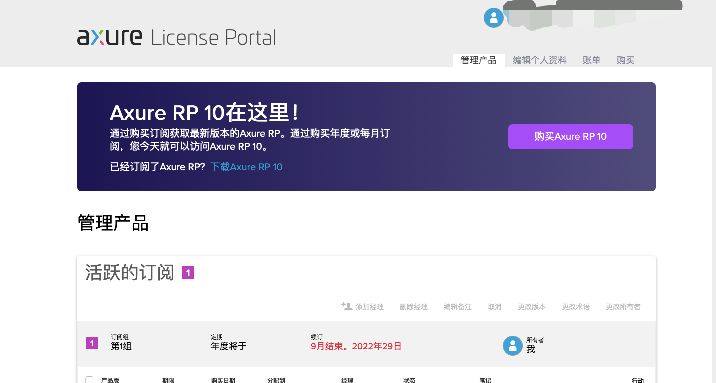Click 编辑备注 in the subscription toolbar
The width and height of the screenshot is (716, 383).
pos(457,307)
